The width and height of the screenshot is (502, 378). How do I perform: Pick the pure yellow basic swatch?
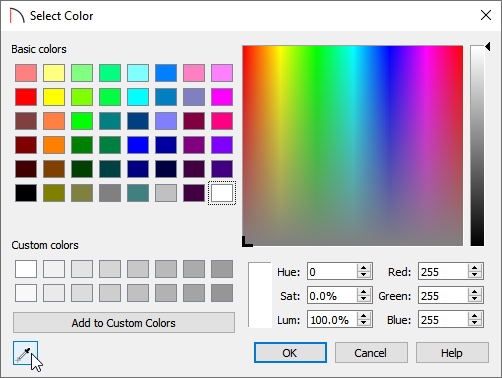pos(54,97)
